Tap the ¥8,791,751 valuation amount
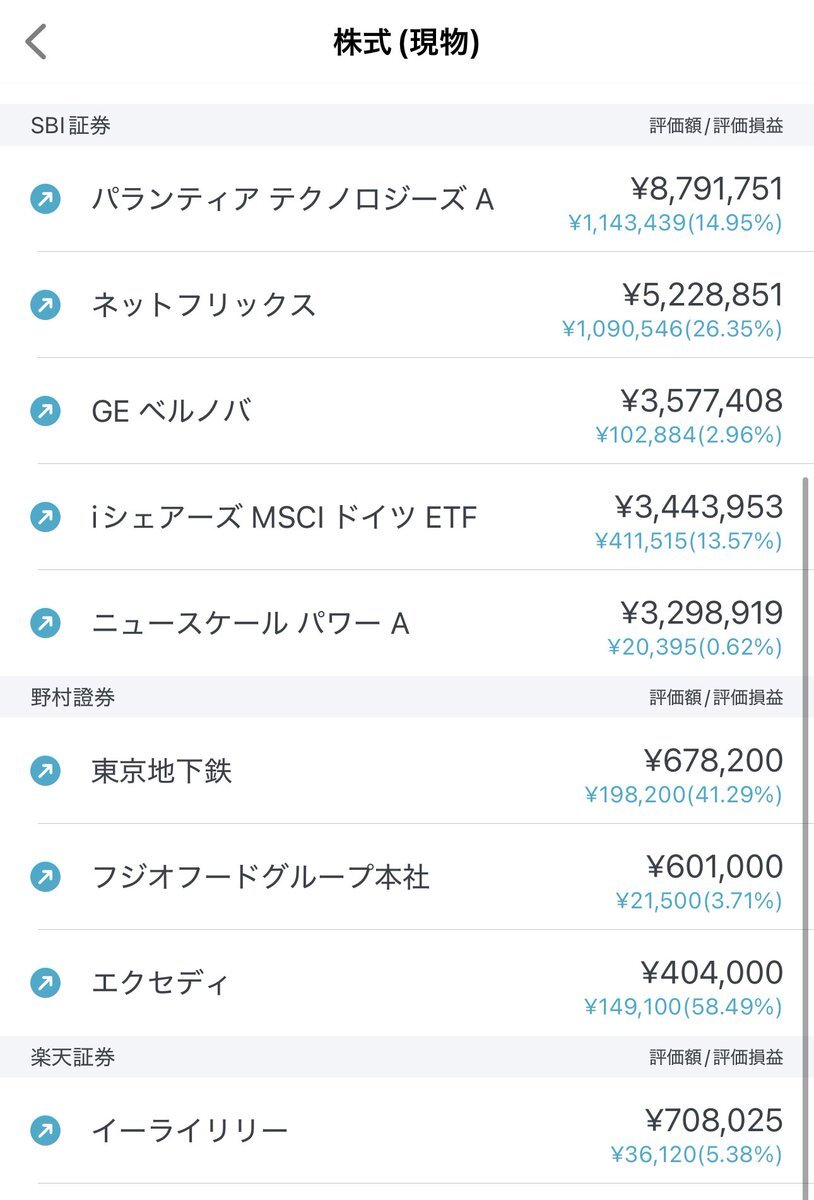 pos(707,189)
